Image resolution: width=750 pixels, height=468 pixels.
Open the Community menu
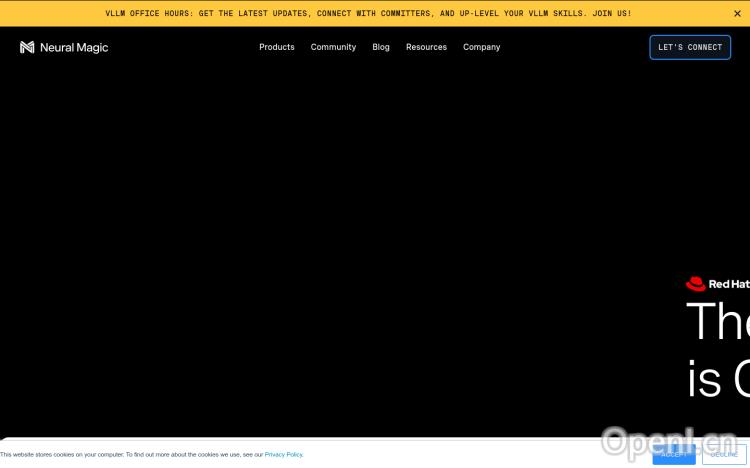point(333,47)
